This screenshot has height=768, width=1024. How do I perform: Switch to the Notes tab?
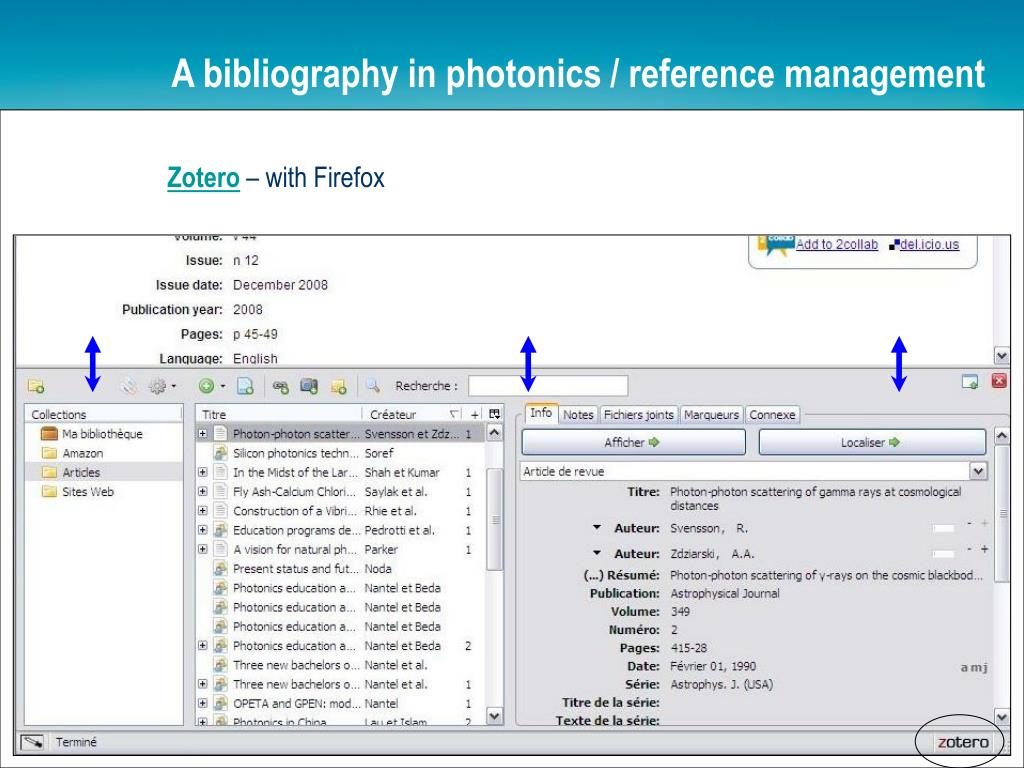point(578,415)
